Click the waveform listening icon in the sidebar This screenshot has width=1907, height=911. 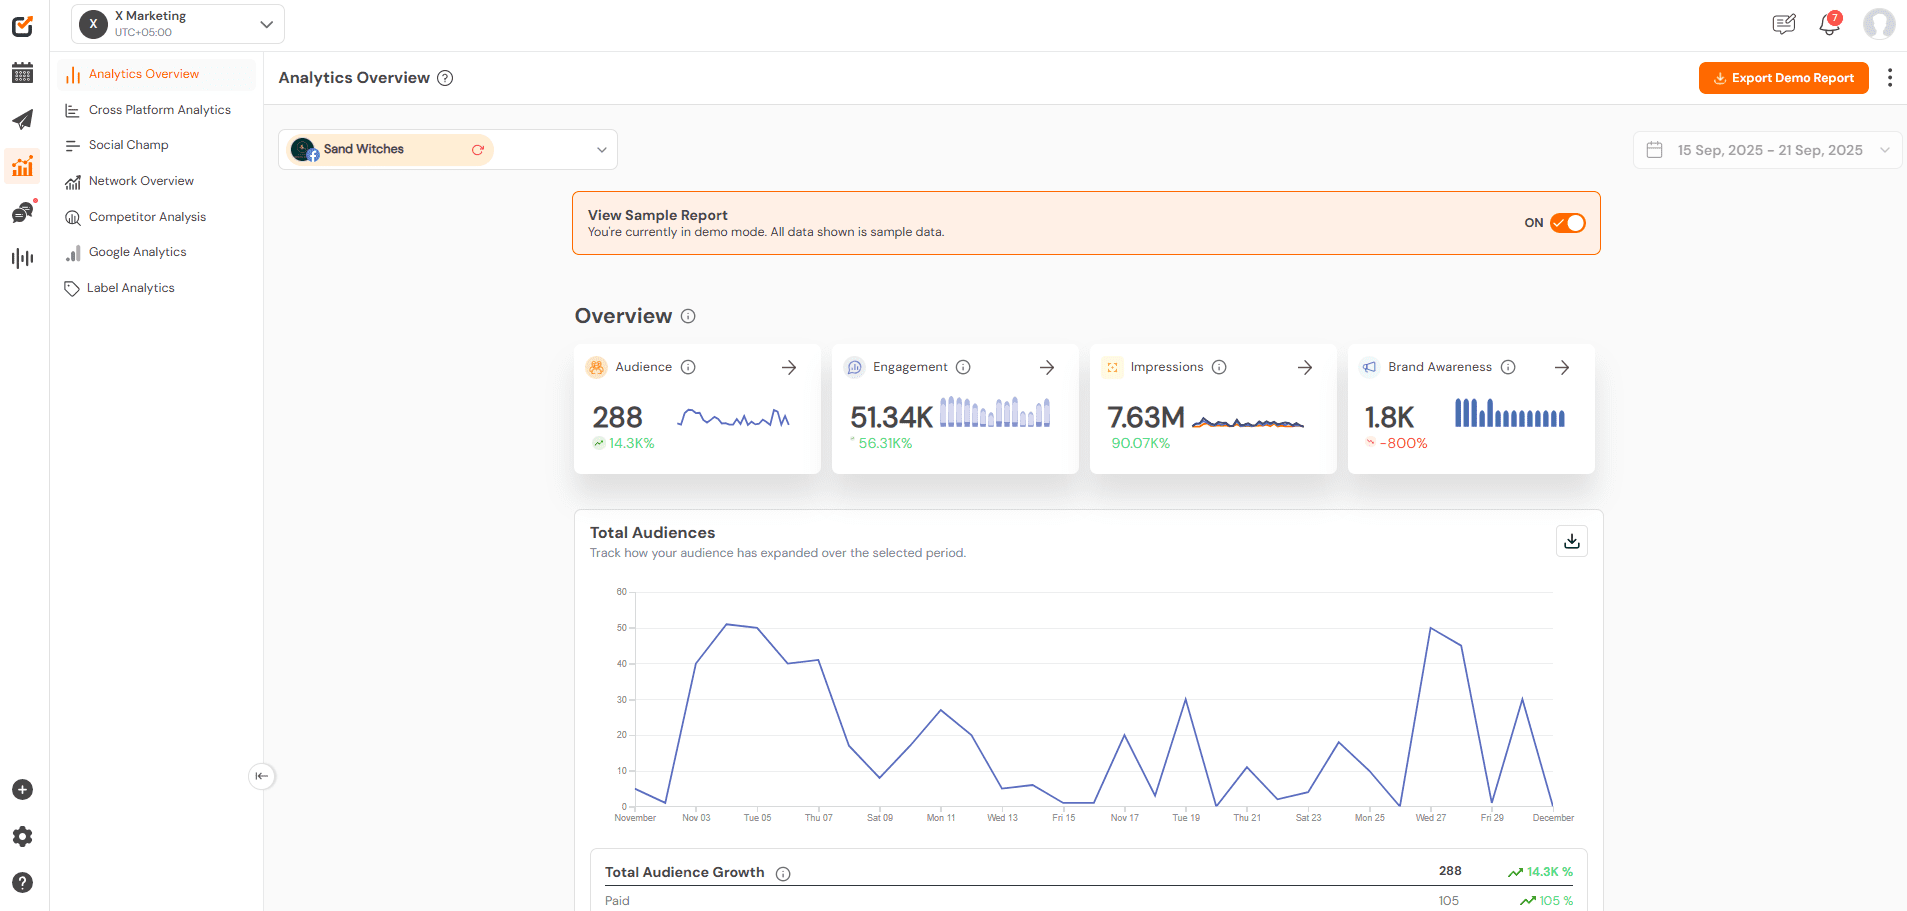[22, 258]
